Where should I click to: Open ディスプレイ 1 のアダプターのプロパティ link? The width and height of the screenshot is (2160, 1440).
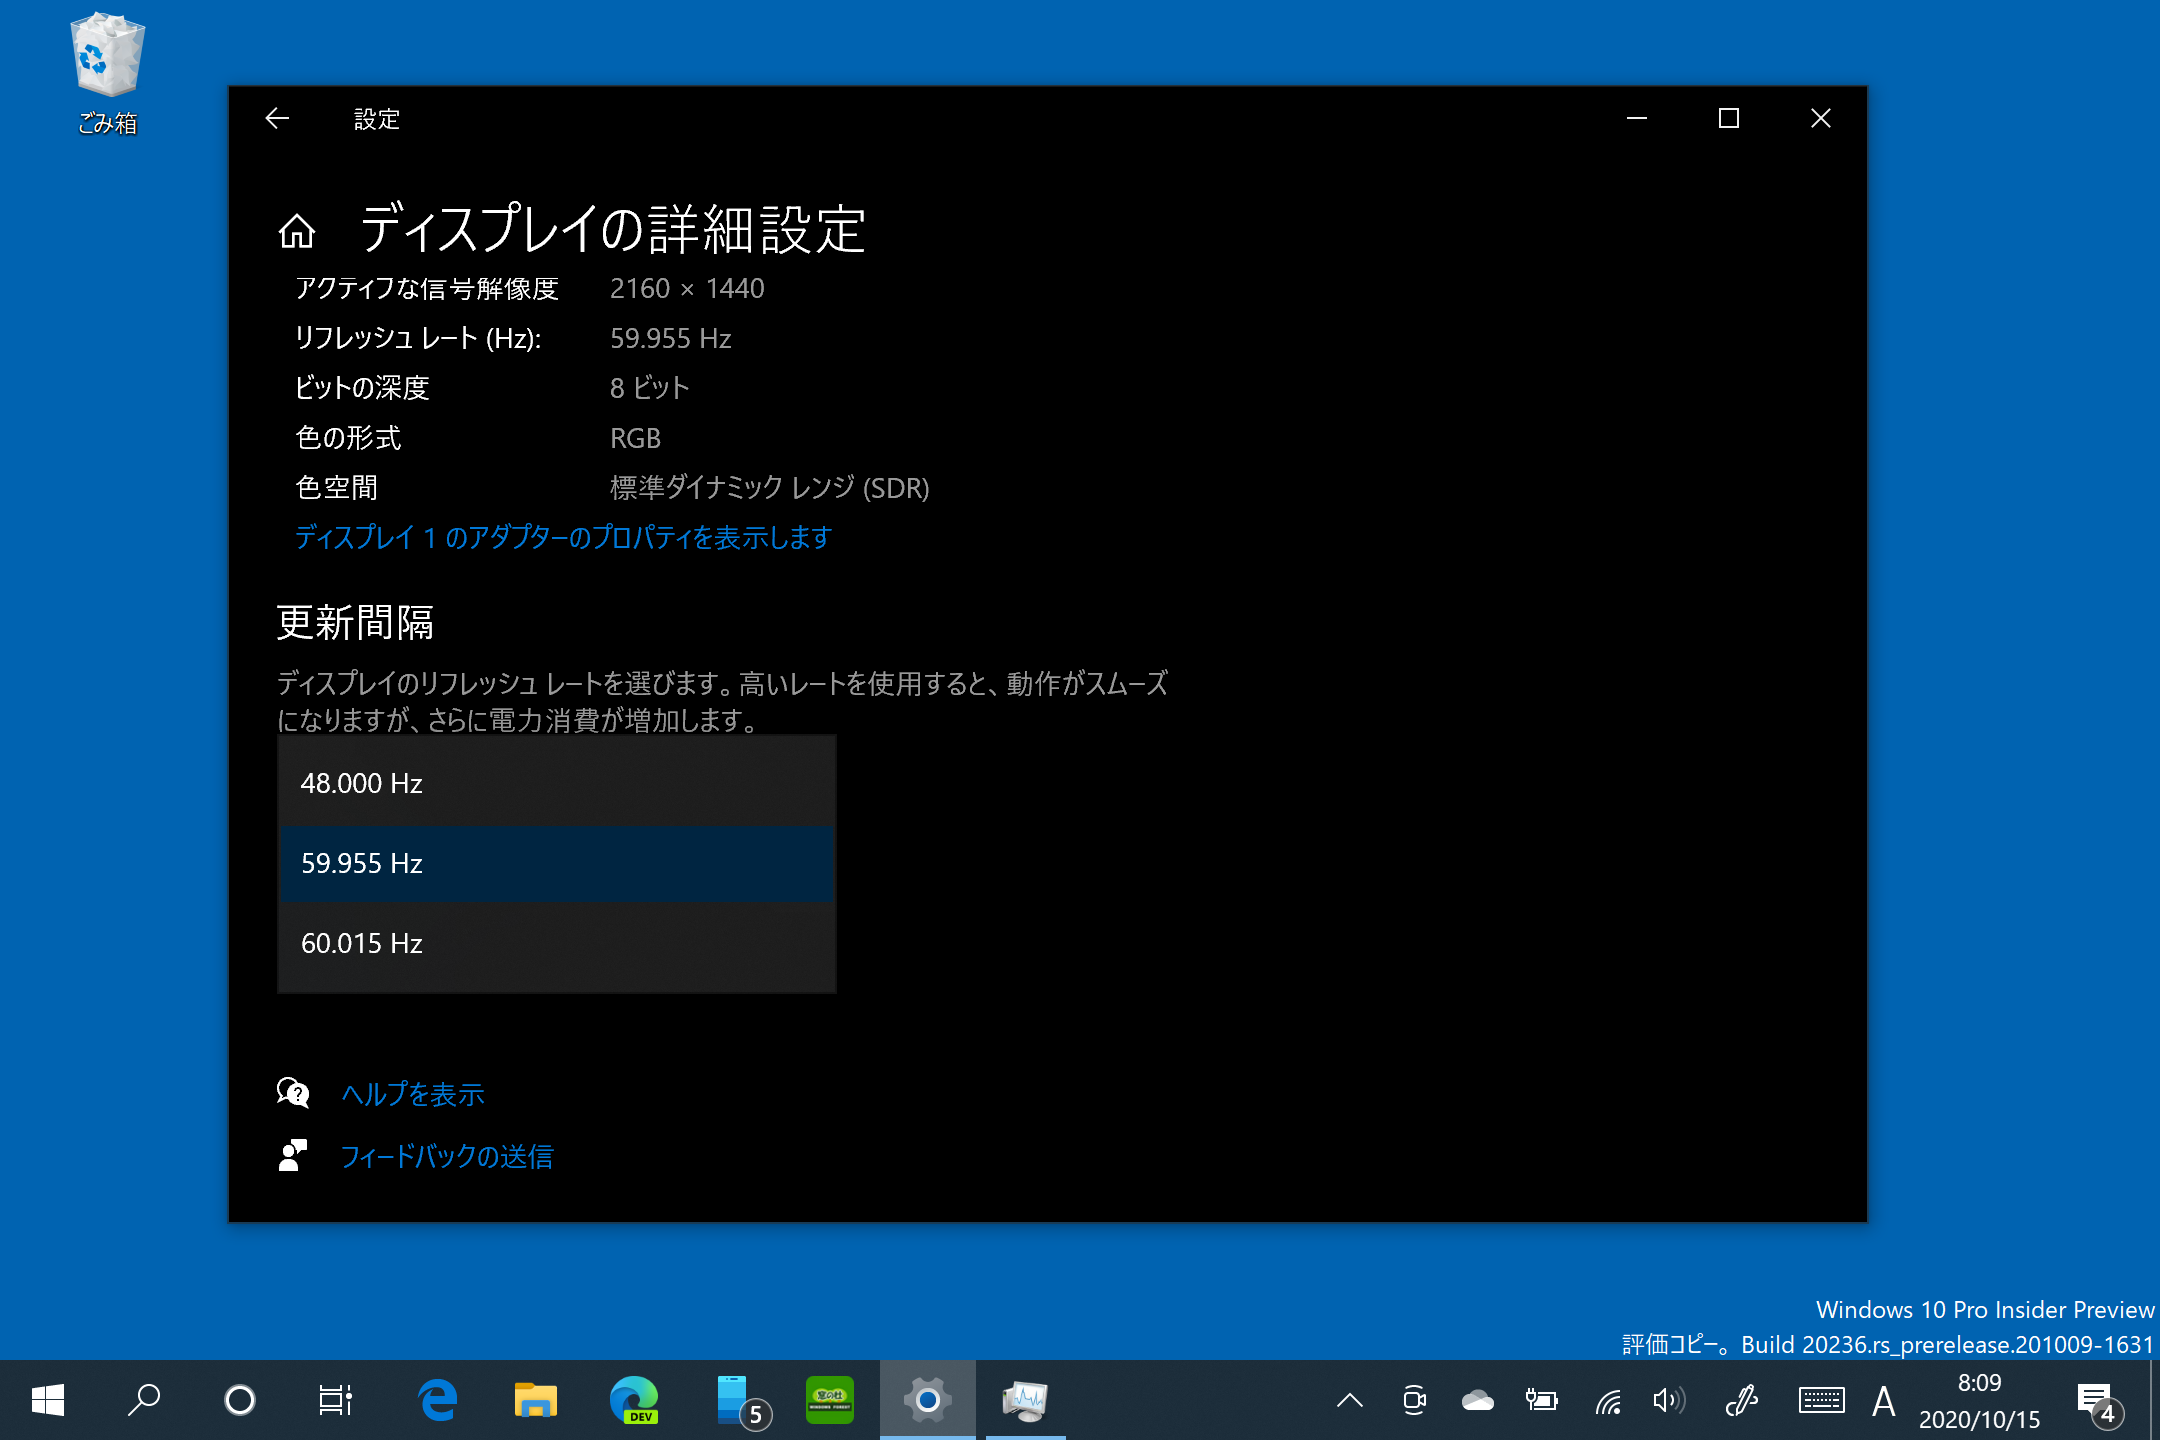(x=563, y=537)
